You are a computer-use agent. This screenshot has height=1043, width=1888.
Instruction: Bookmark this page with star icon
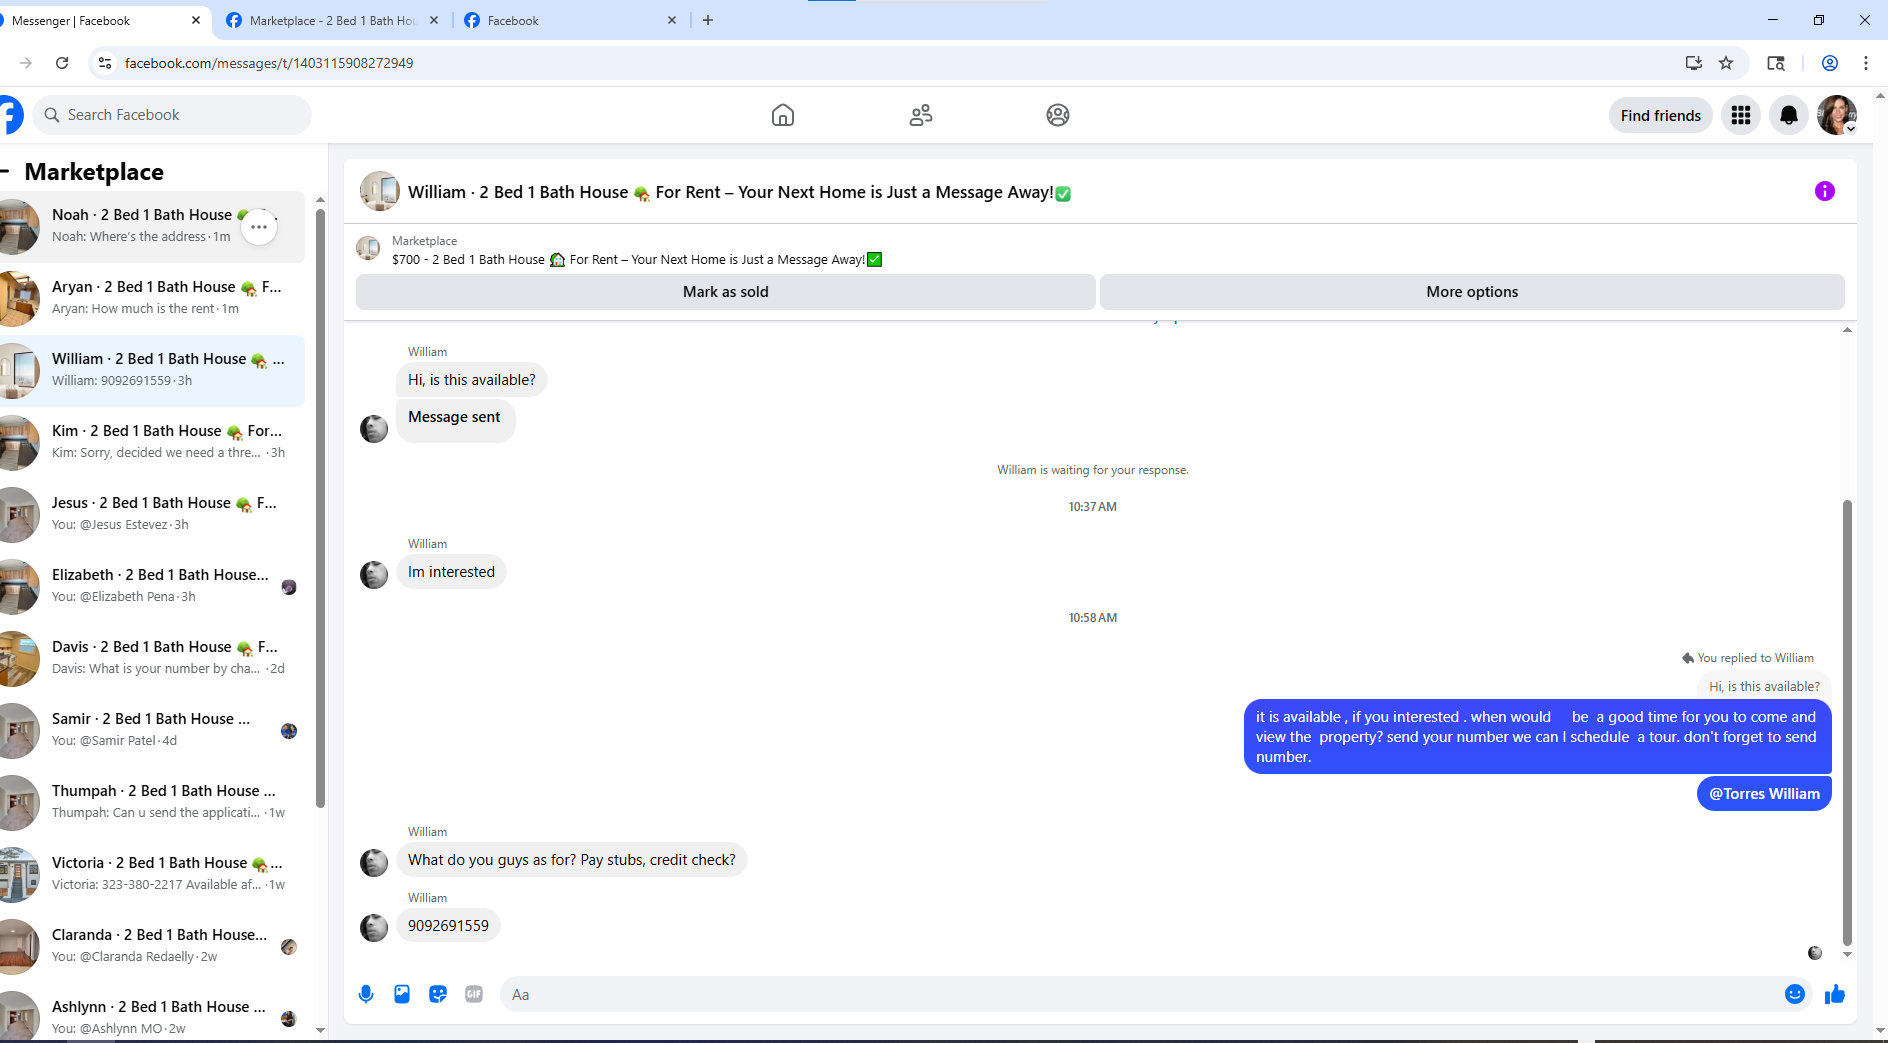pos(1726,63)
